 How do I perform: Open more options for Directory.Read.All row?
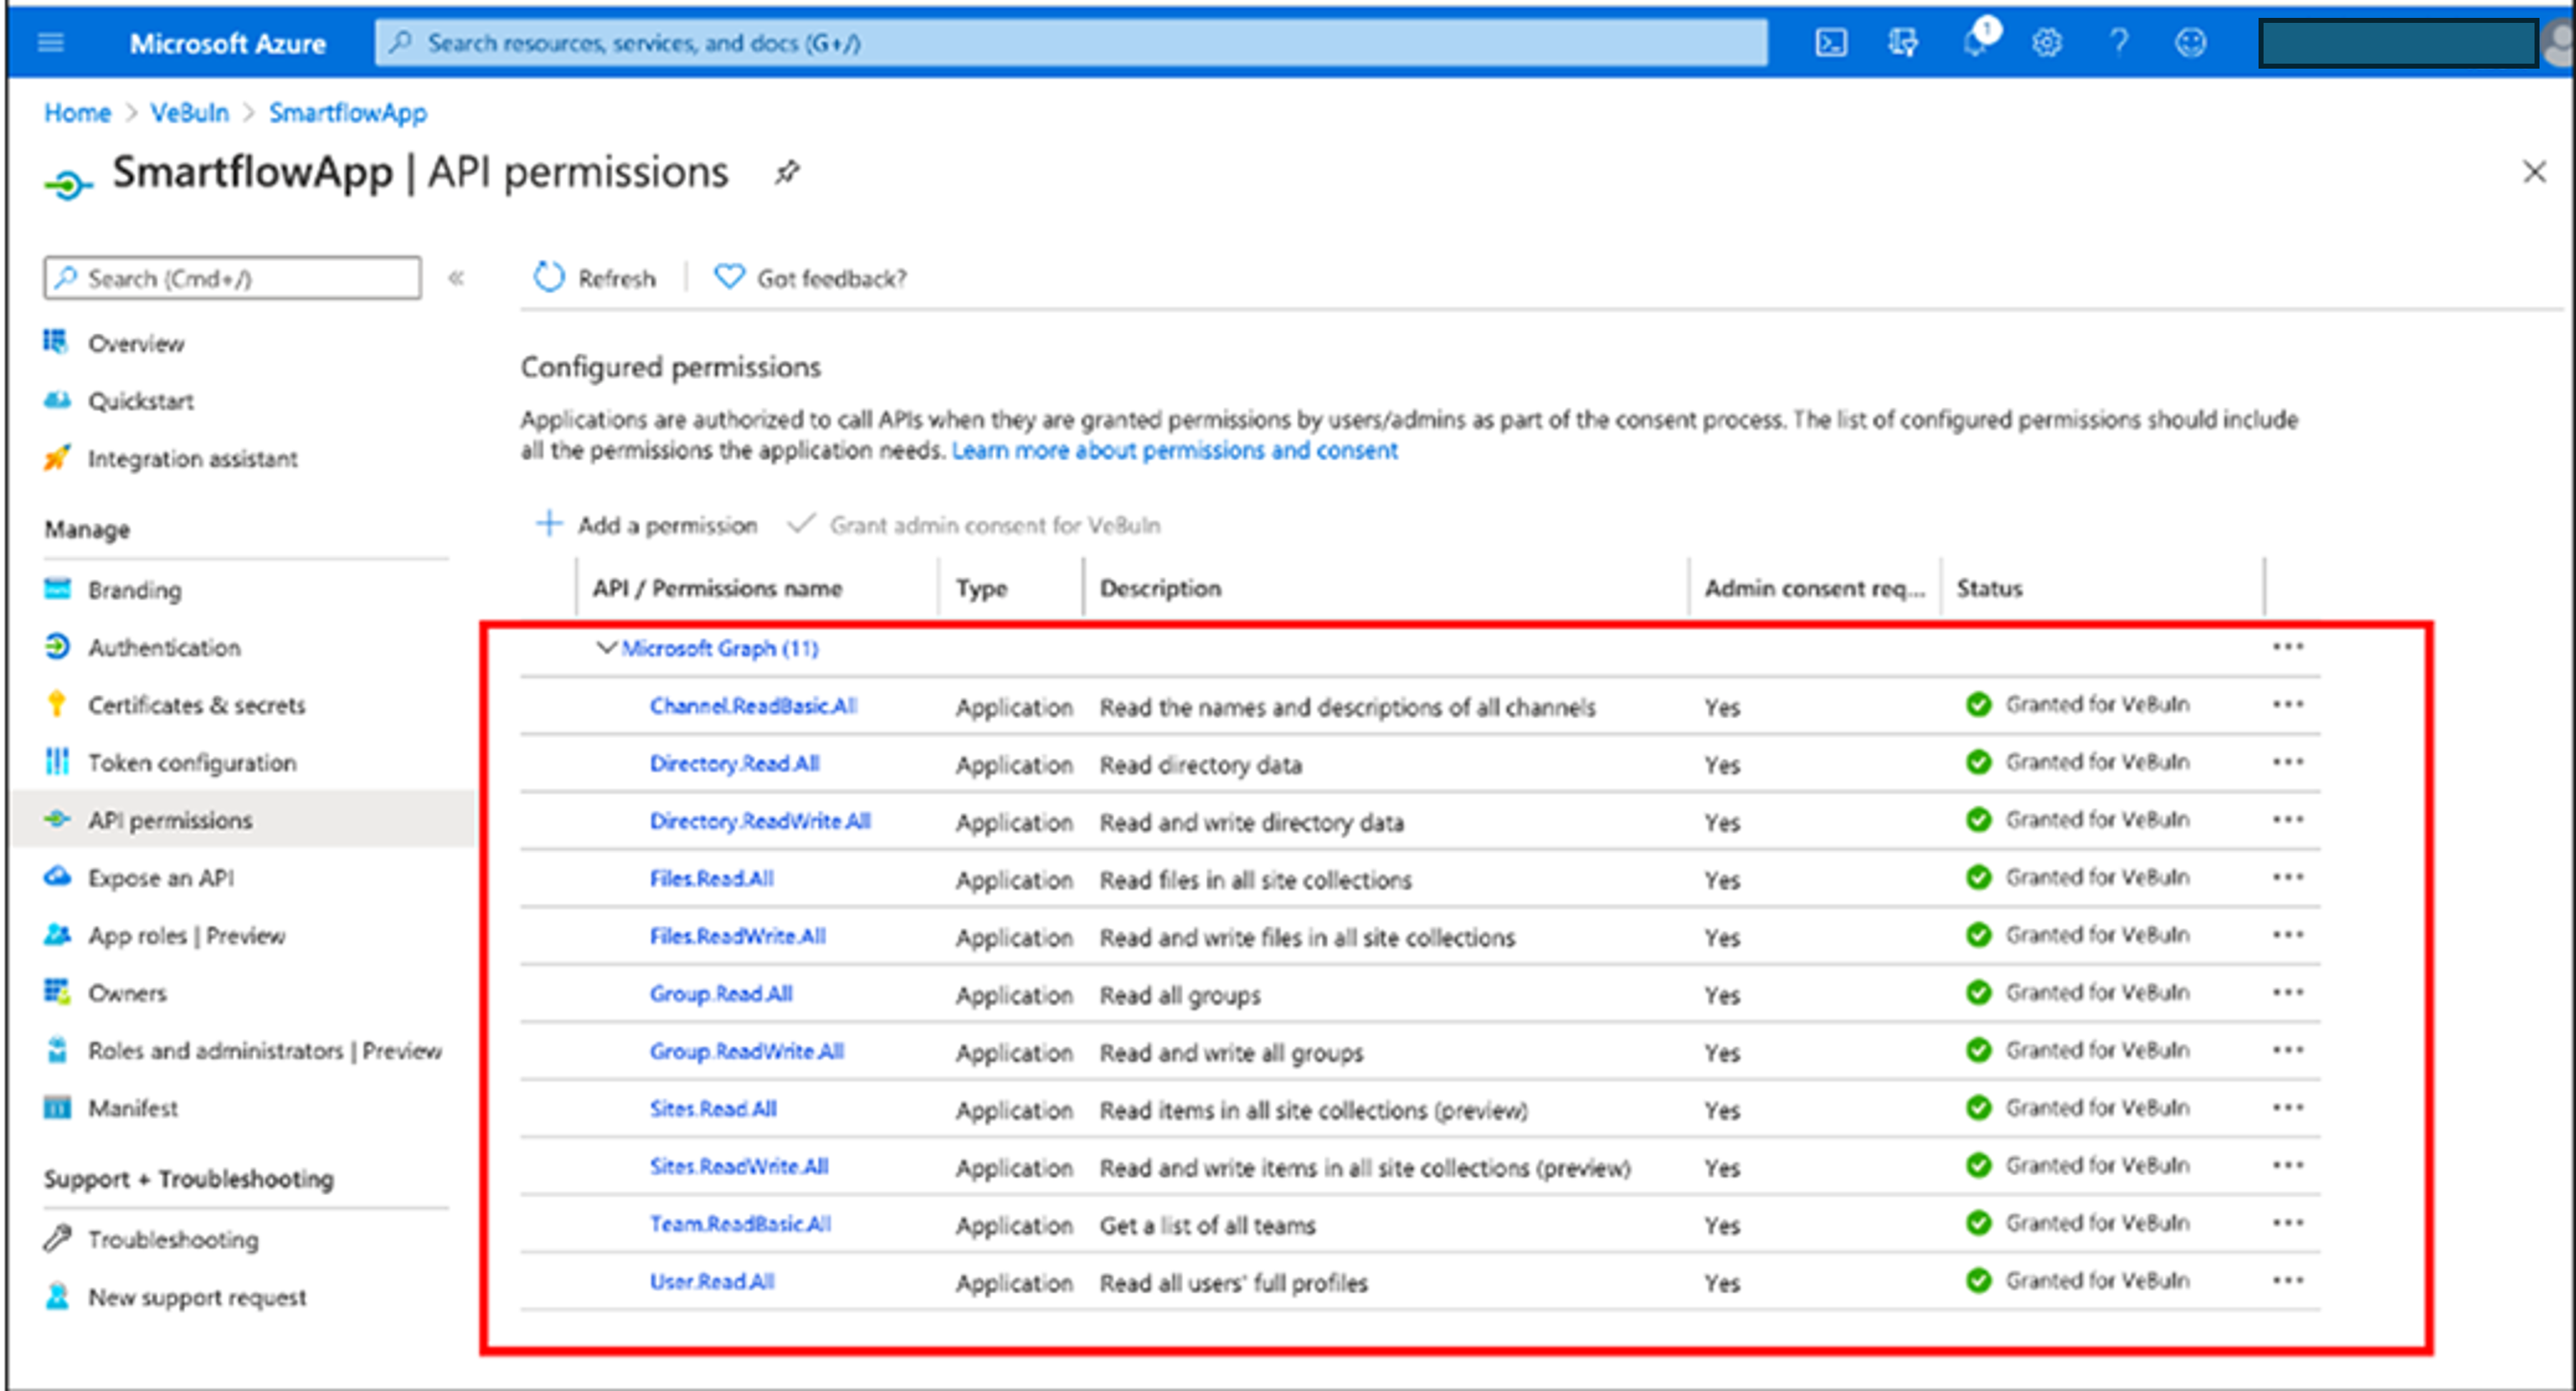coord(2287,762)
